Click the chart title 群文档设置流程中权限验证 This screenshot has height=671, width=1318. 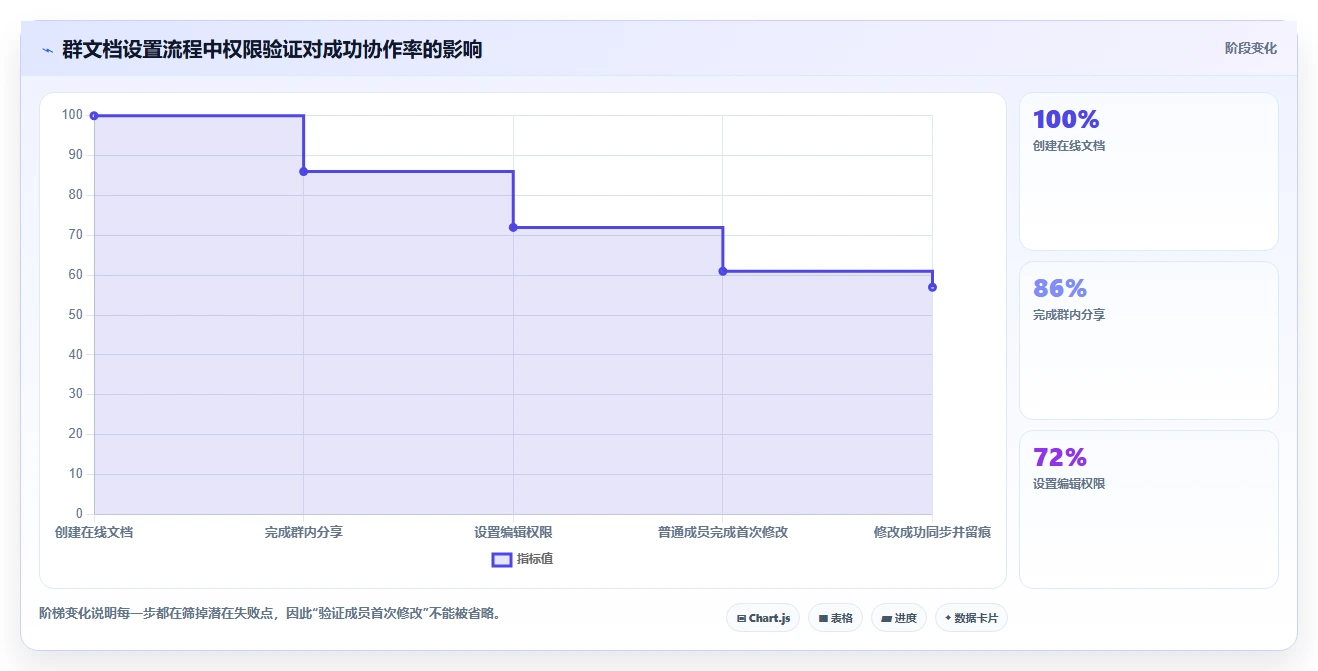[x=272, y=49]
